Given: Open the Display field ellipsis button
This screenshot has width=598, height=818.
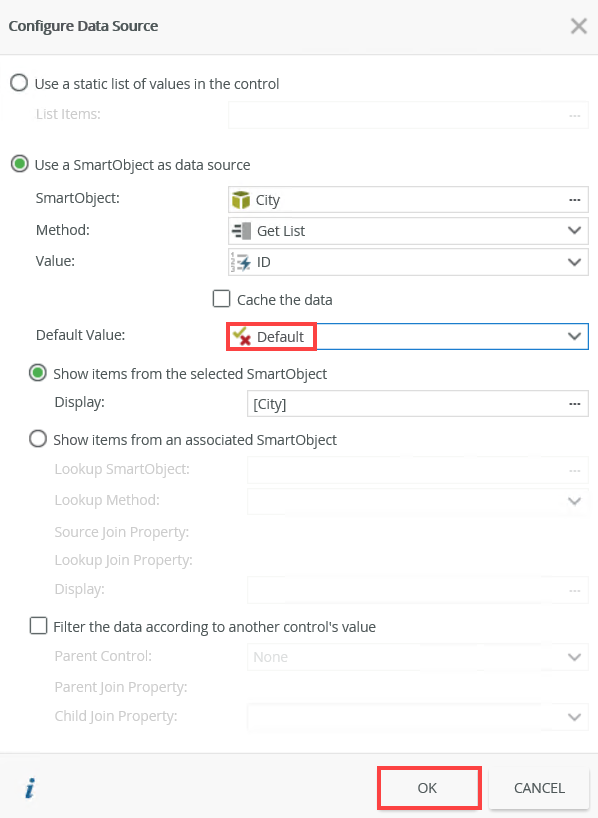Looking at the screenshot, I should (x=575, y=404).
